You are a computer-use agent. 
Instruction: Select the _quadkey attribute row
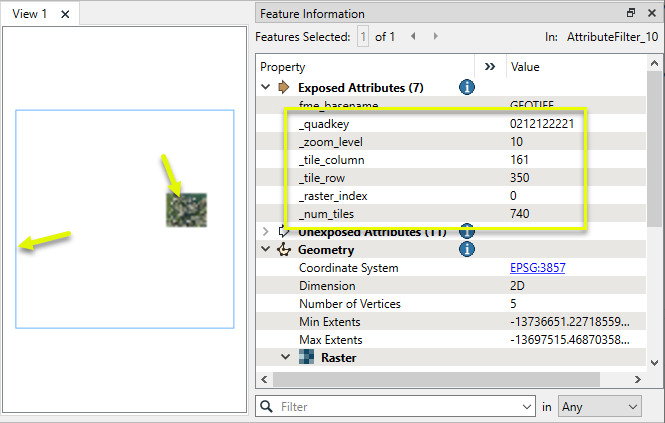400,124
